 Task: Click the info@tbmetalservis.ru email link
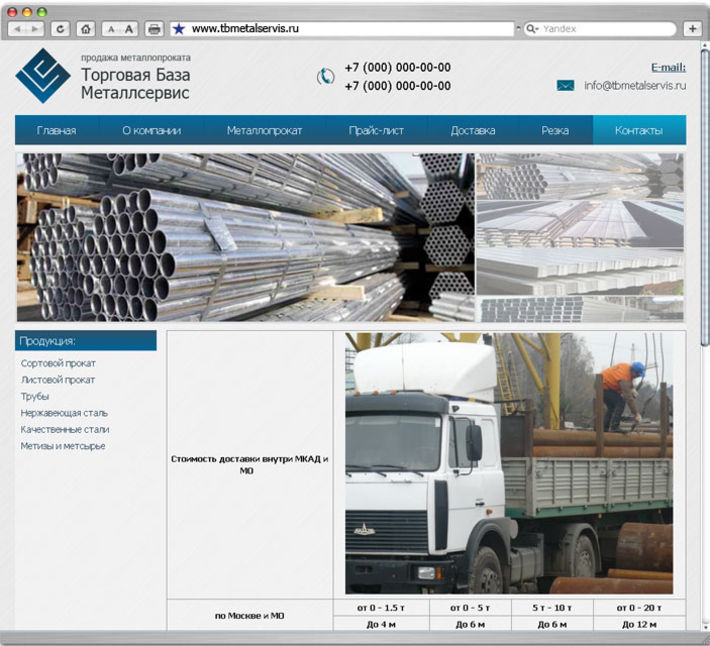click(635, 85)
